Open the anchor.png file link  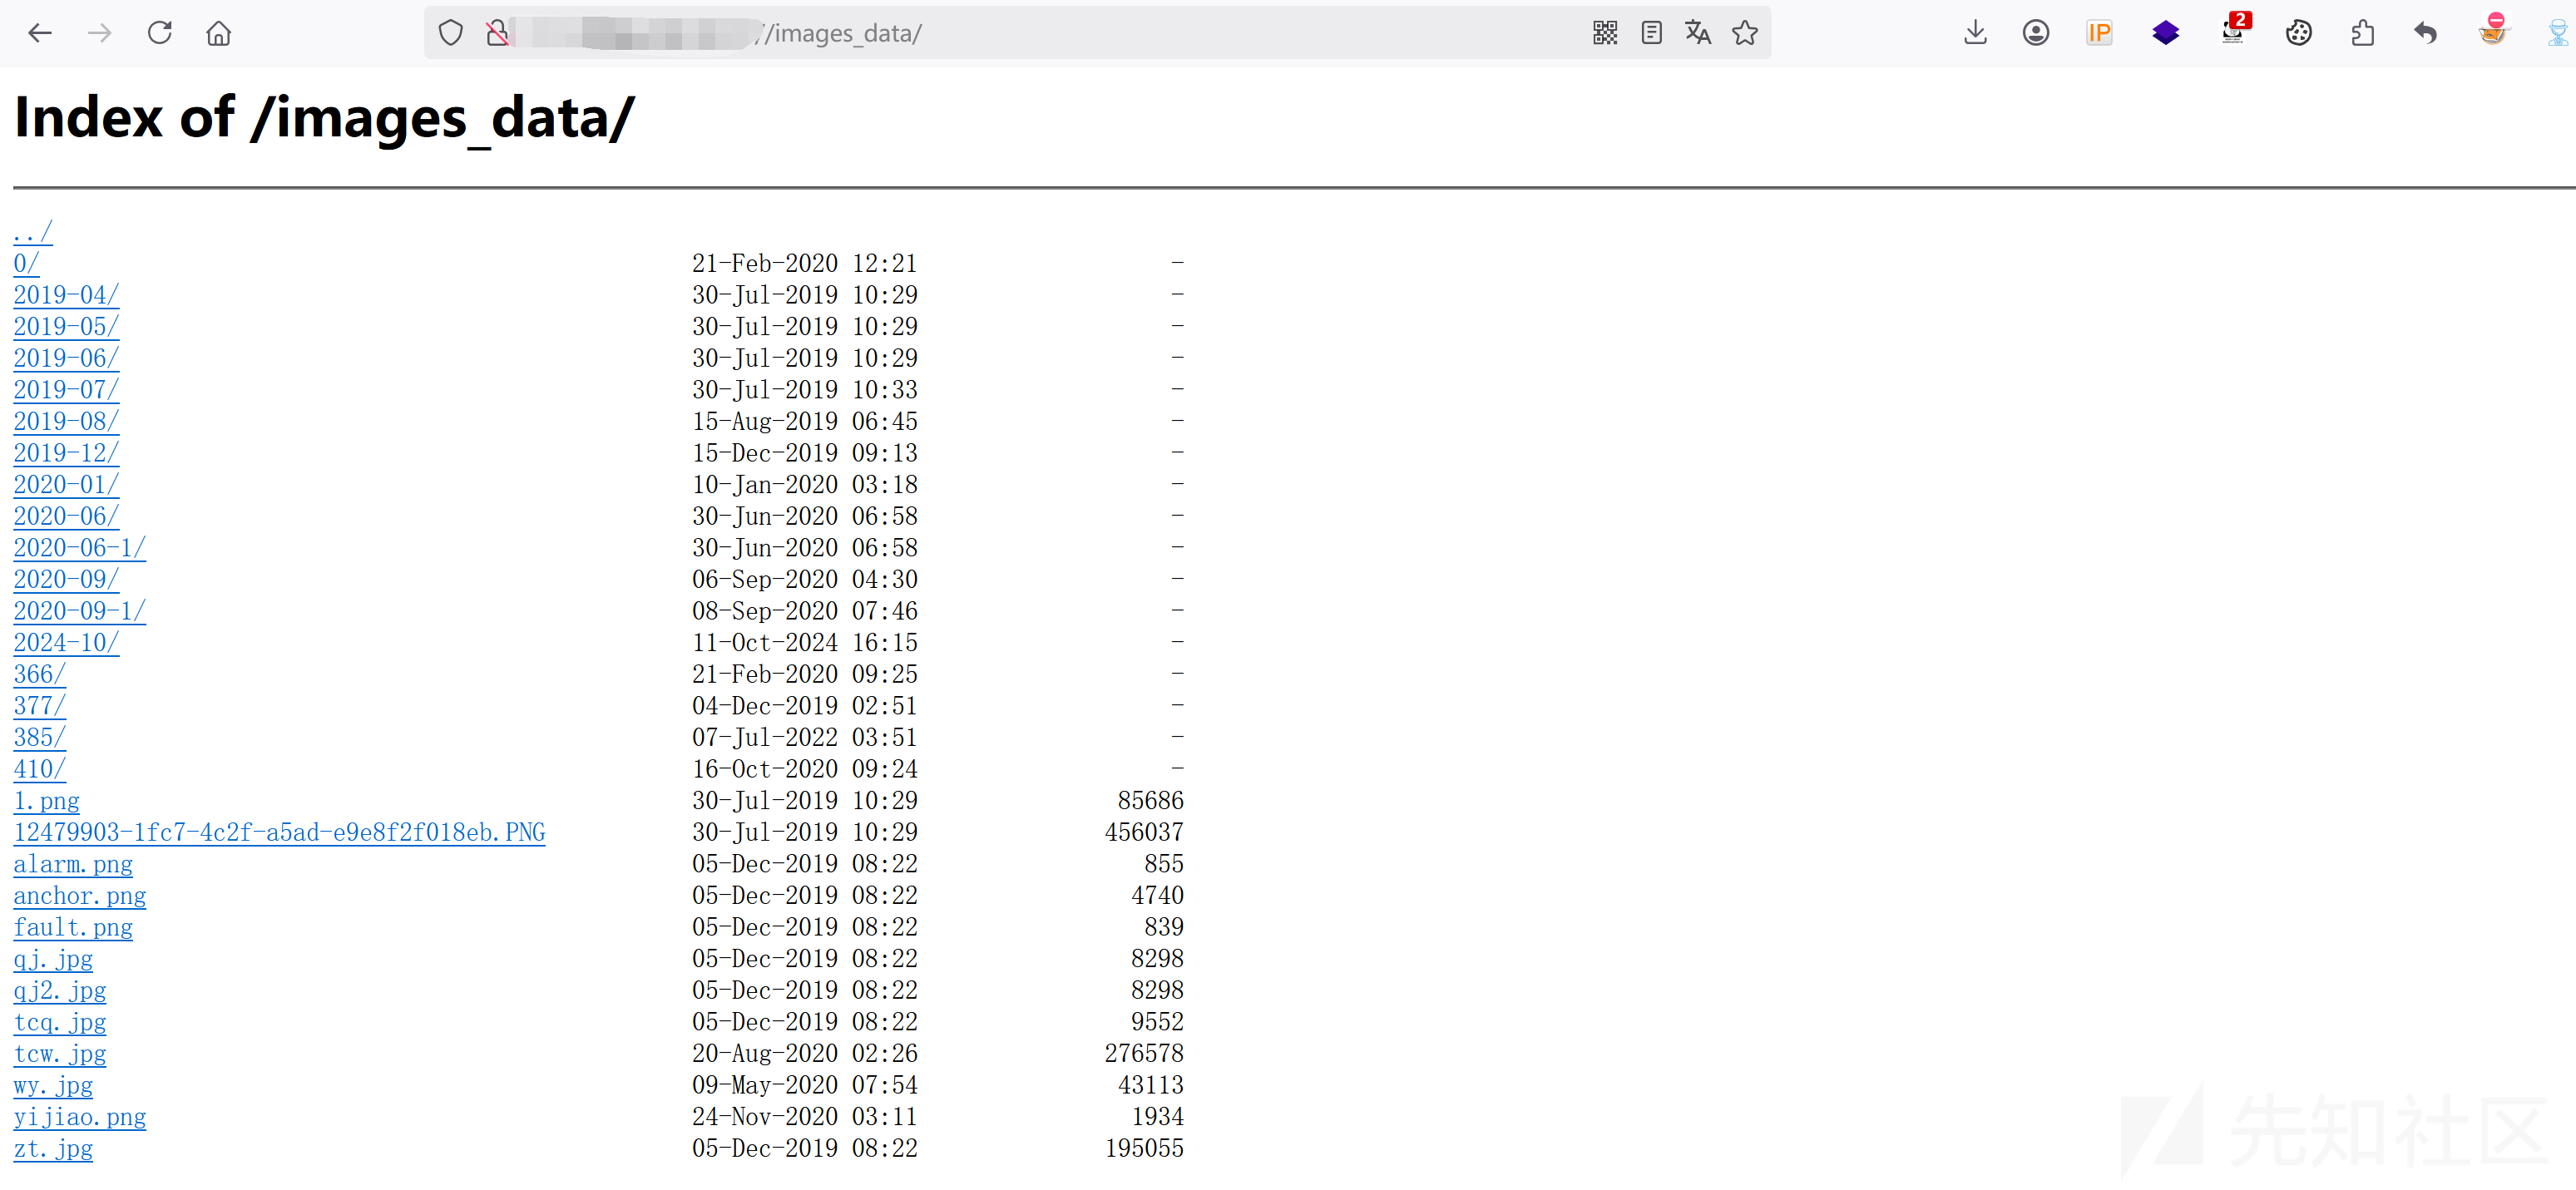click(79, 896)
